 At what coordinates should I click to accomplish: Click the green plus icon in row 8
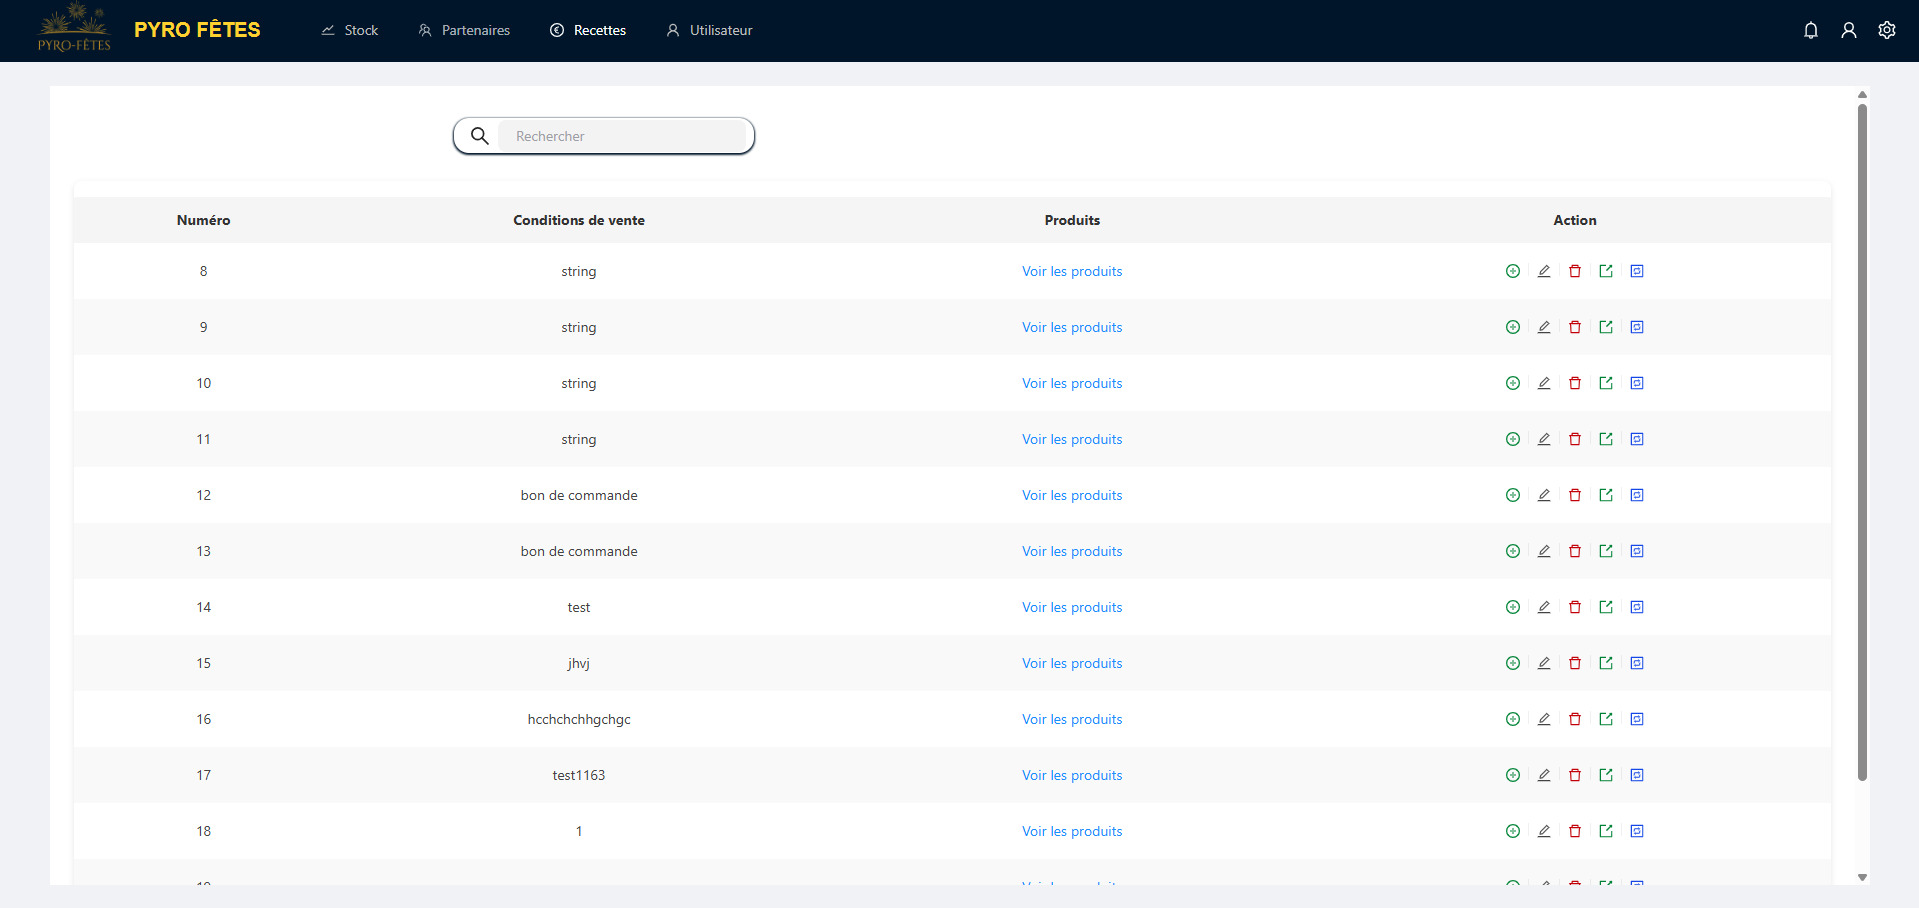pyautogui.click(x=1513, y=271)
